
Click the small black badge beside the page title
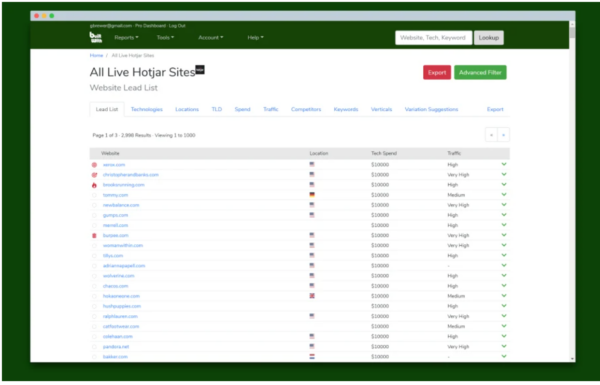click(x=200, y=70)
